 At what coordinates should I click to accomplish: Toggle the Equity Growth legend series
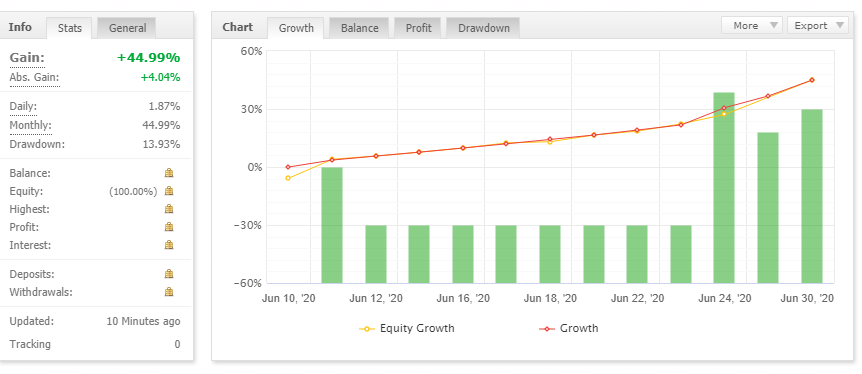coord(407,328)
